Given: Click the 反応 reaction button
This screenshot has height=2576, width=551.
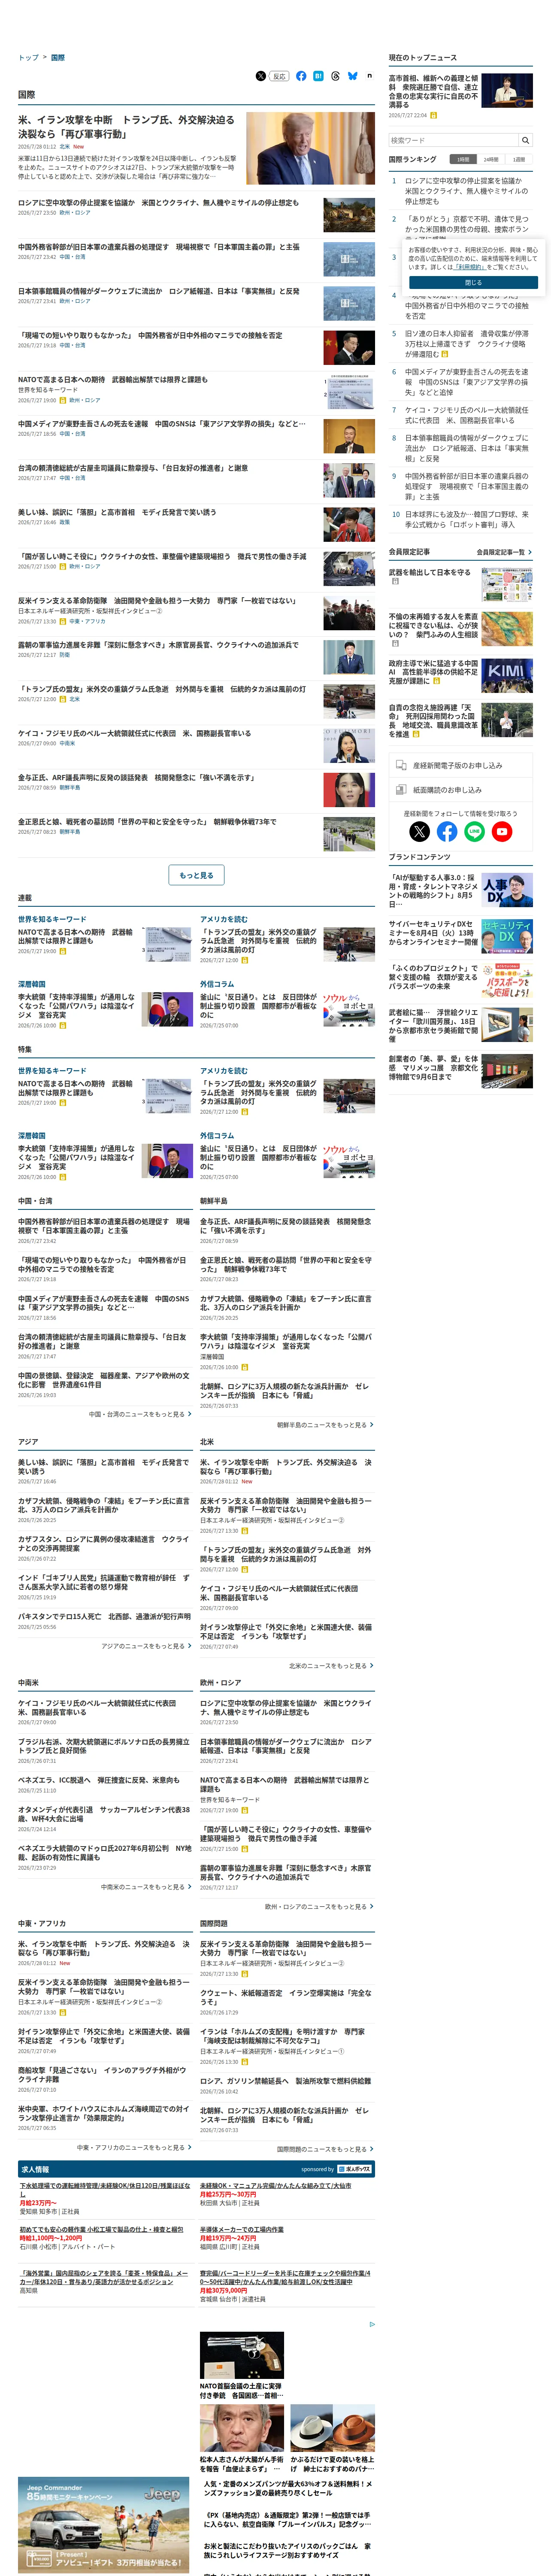Looking at the screenshot, I should [x=280, y=76].
